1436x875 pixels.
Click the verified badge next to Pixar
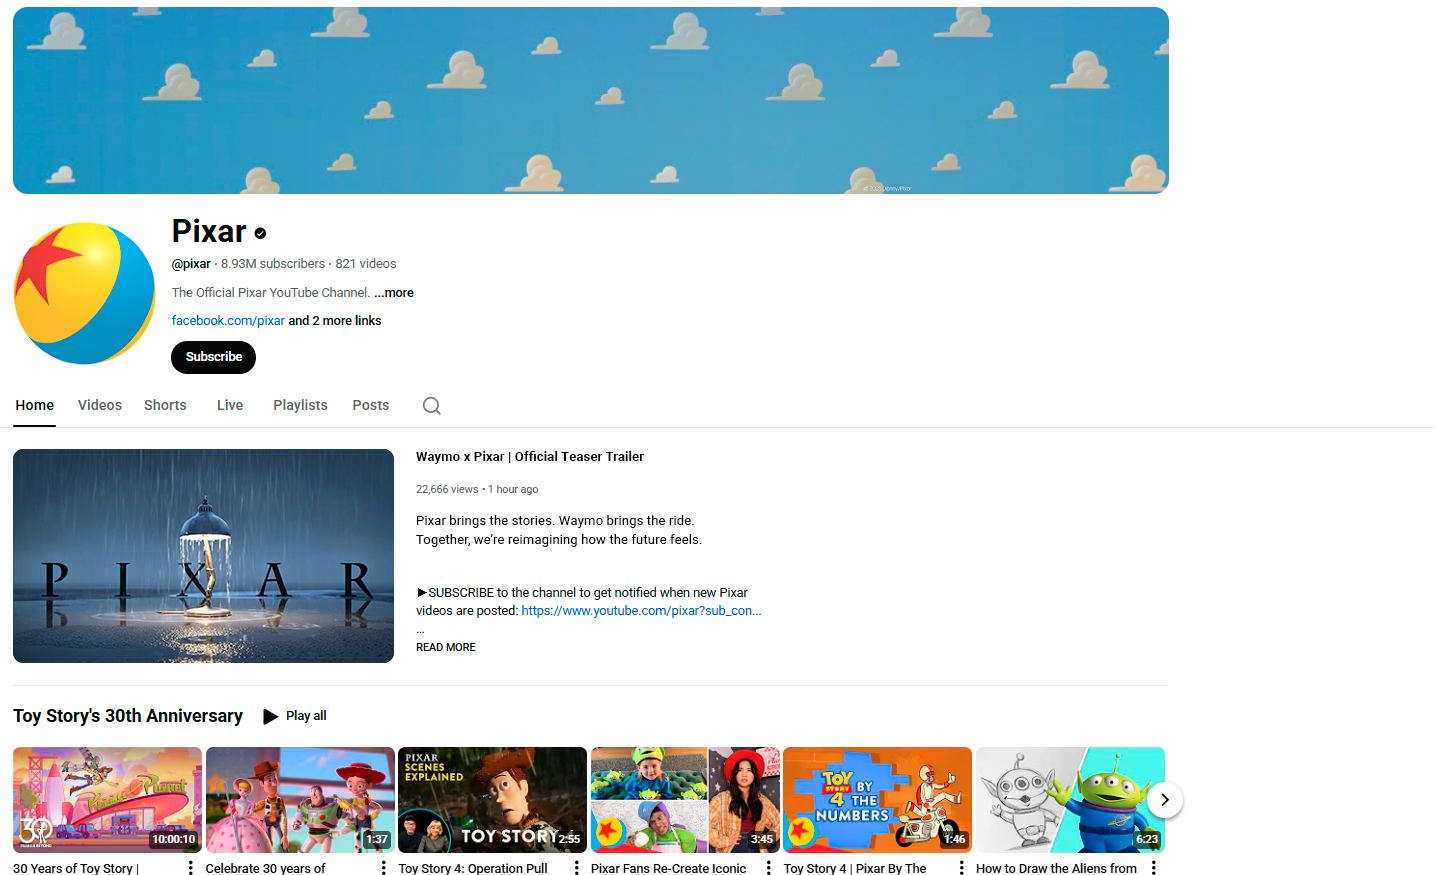click(x=260, y=233)
